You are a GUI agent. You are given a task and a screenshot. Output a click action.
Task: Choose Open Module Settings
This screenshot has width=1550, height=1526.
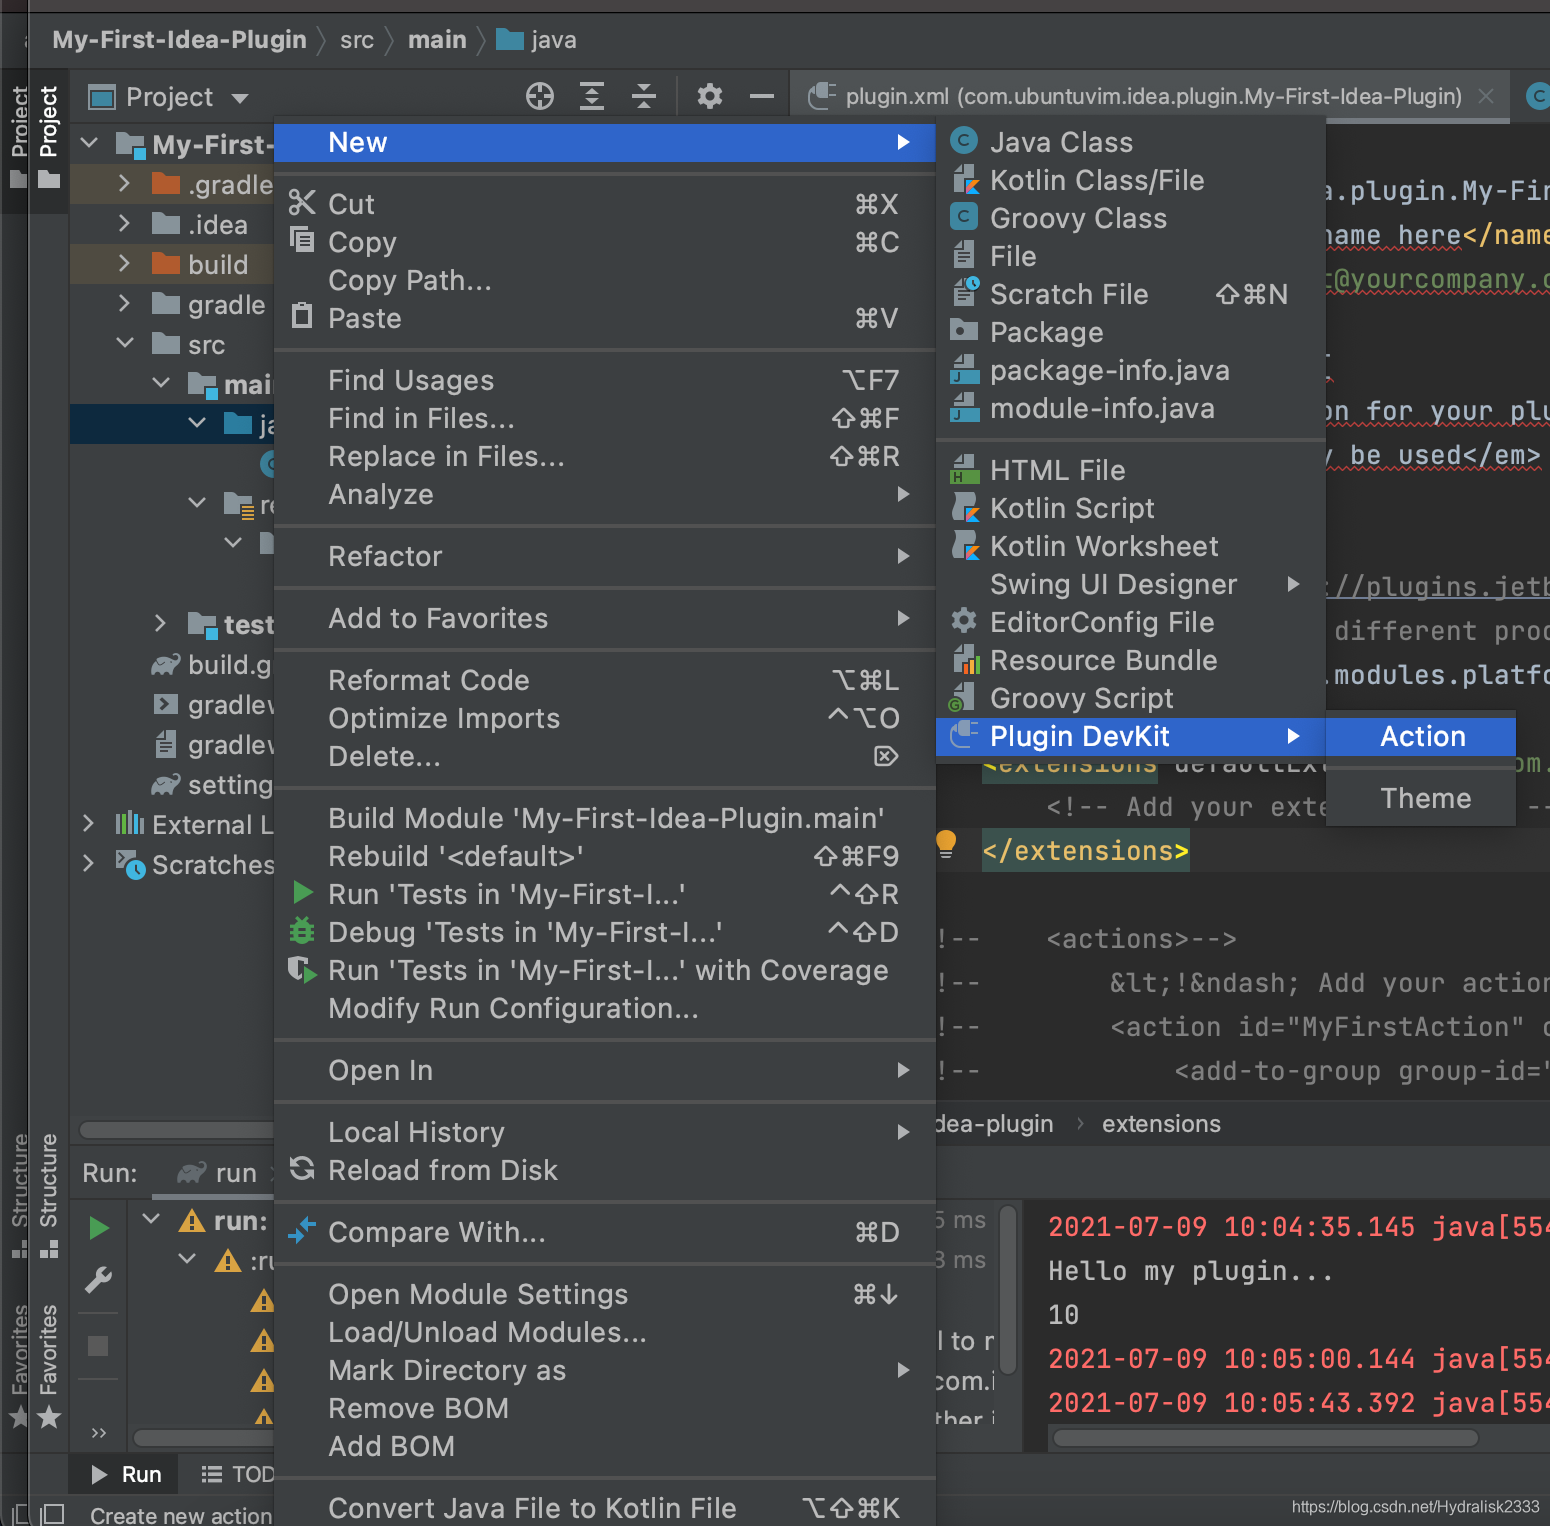point(605,1294)
